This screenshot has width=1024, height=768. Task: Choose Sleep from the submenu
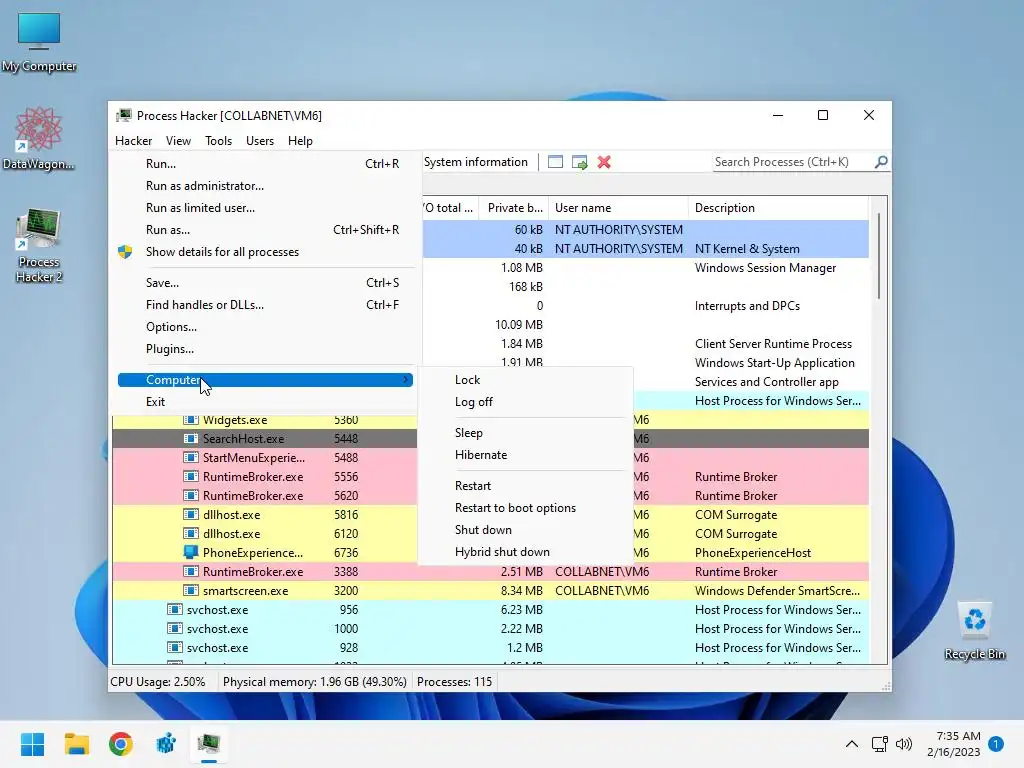(526, 433)
